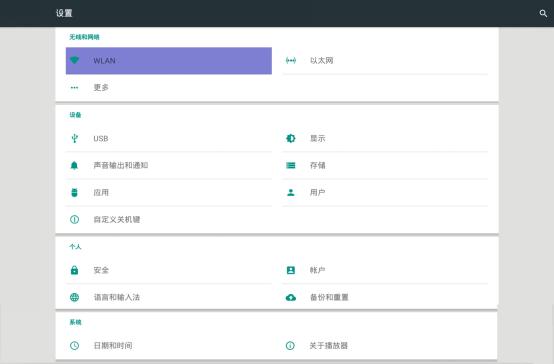
Task: Click the storage bars icon
Action: click(x=291, y=165)
